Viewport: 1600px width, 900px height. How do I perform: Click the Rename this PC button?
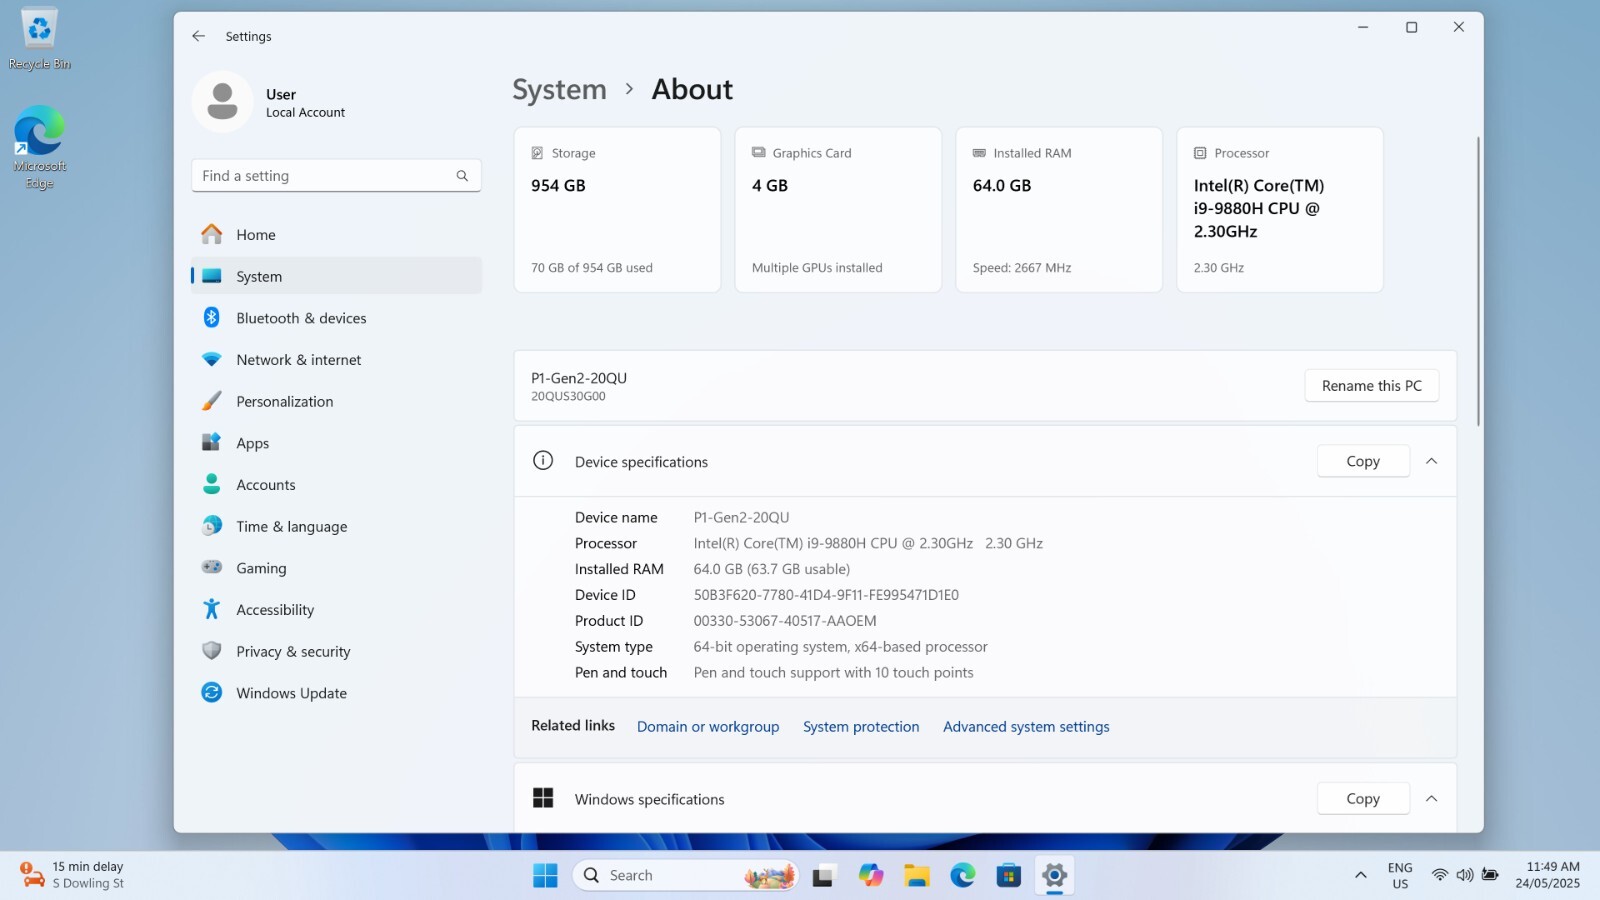1372,386
